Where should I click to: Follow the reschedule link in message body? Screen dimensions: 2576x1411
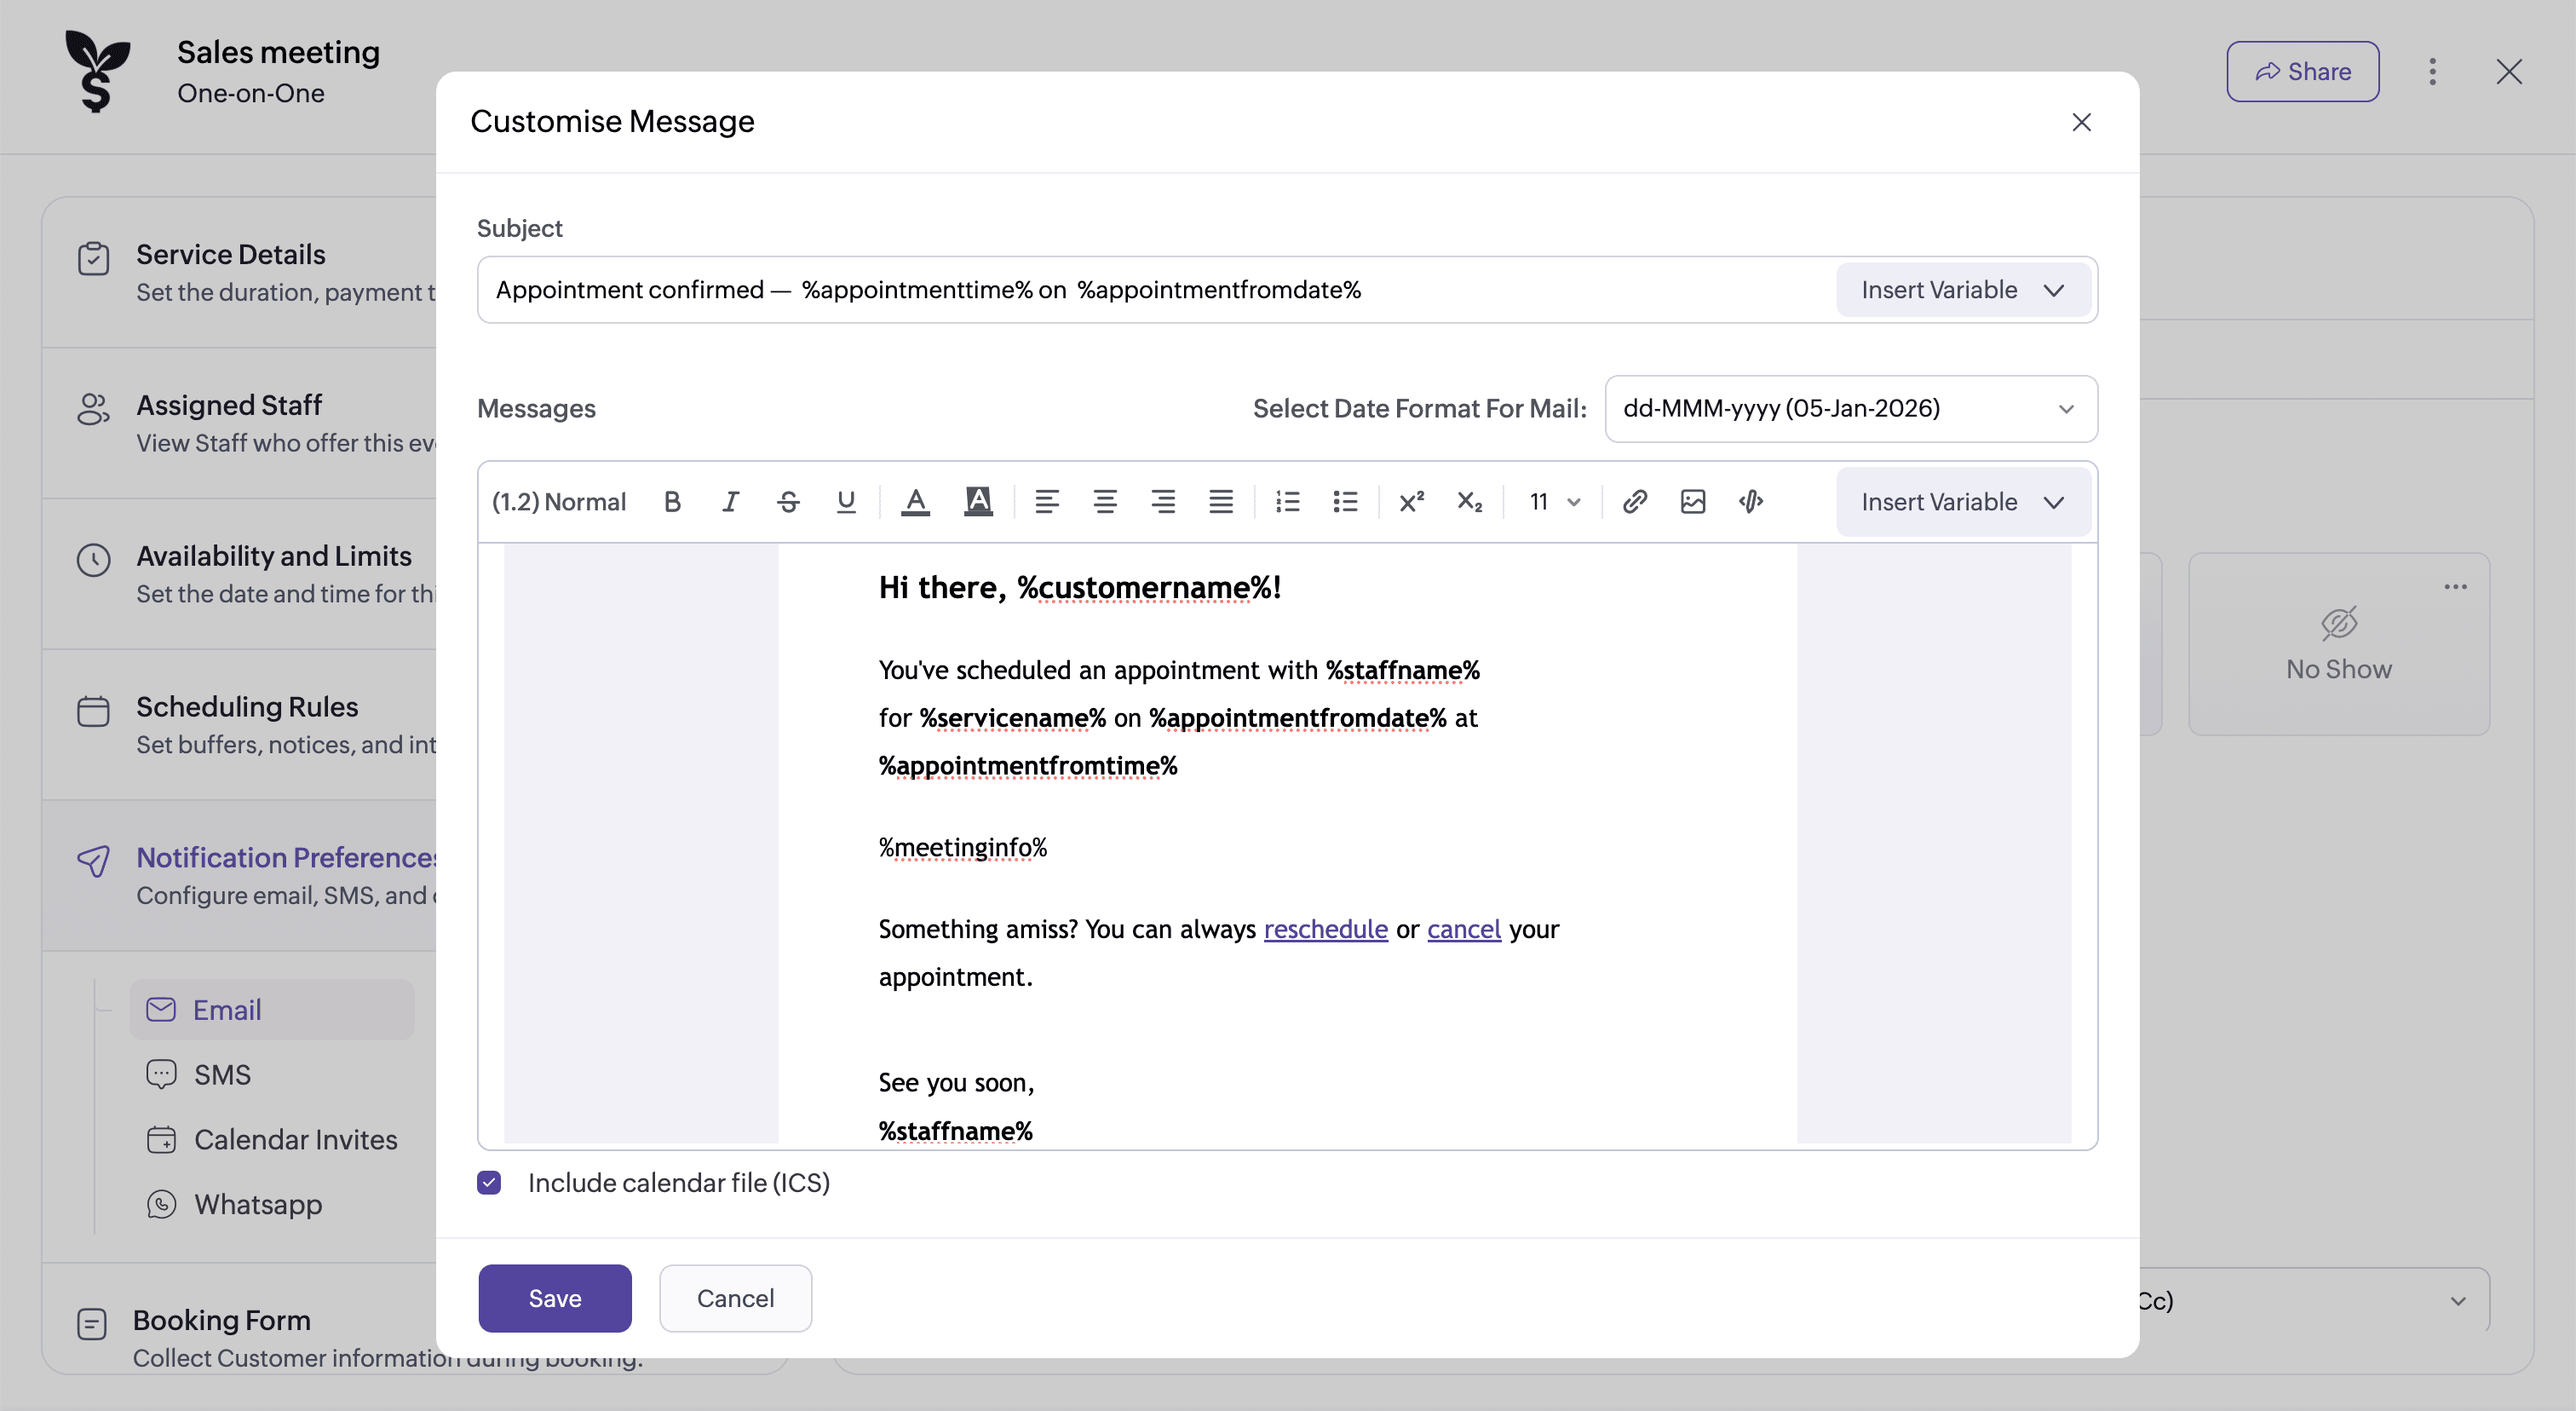tap(1325, 929)
